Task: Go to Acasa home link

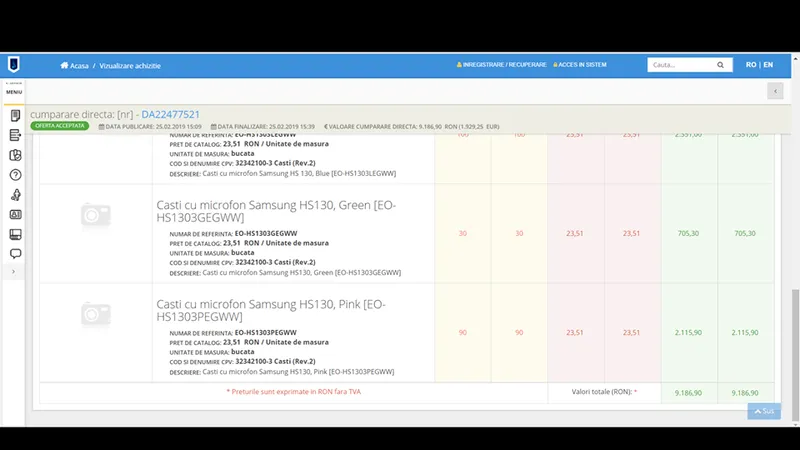Action: click(x=74, y=66)
